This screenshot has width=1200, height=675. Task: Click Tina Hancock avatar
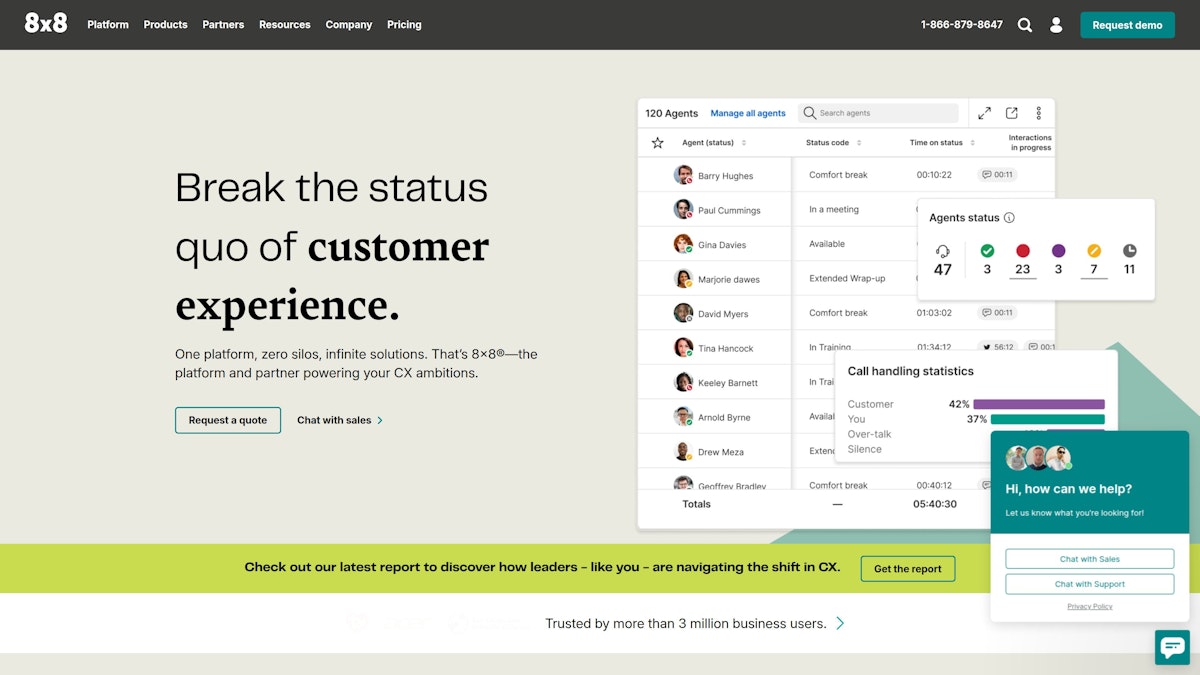tap(683, 348)
